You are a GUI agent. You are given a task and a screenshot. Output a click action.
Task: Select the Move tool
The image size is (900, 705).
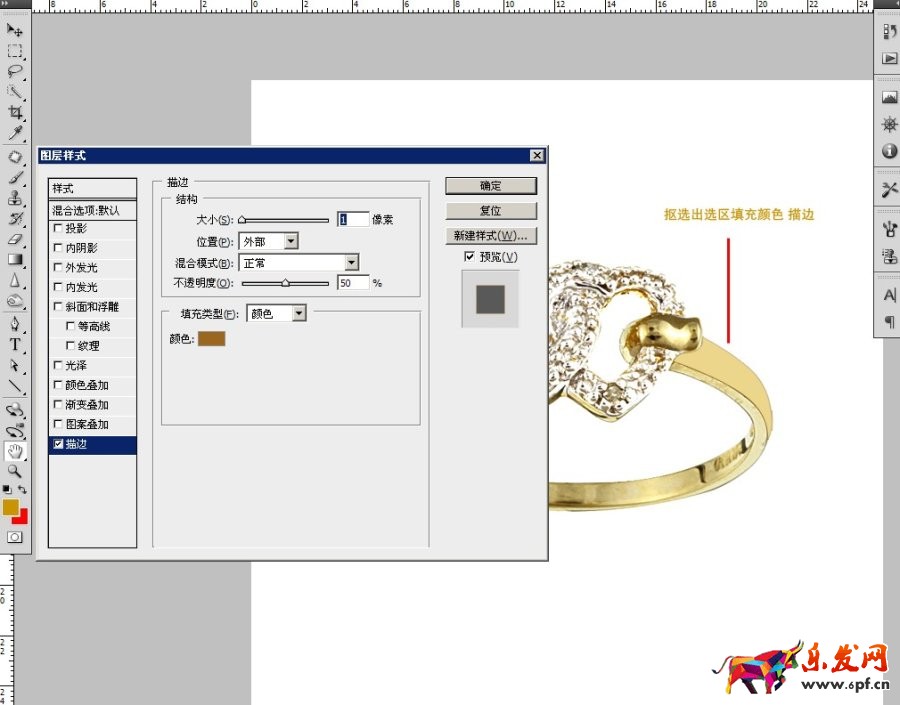point(15,31)
